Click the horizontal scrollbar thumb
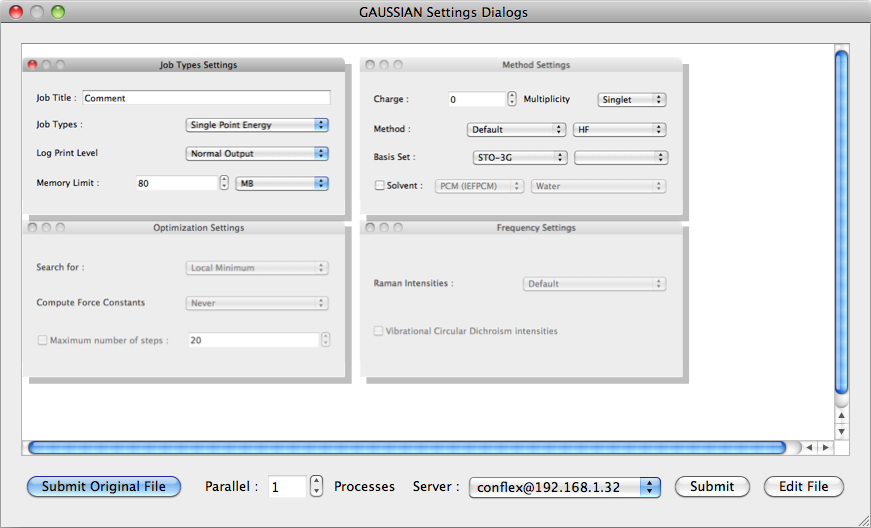 407,447
